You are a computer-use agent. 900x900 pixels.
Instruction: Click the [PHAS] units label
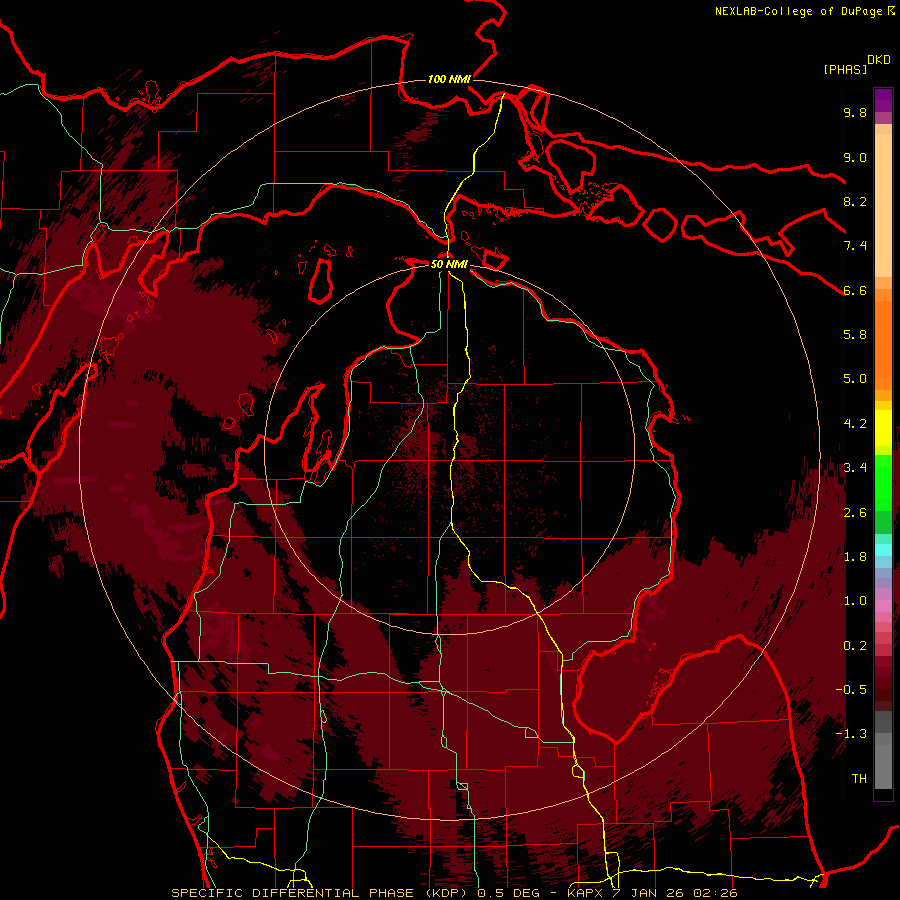click(845, 70)
